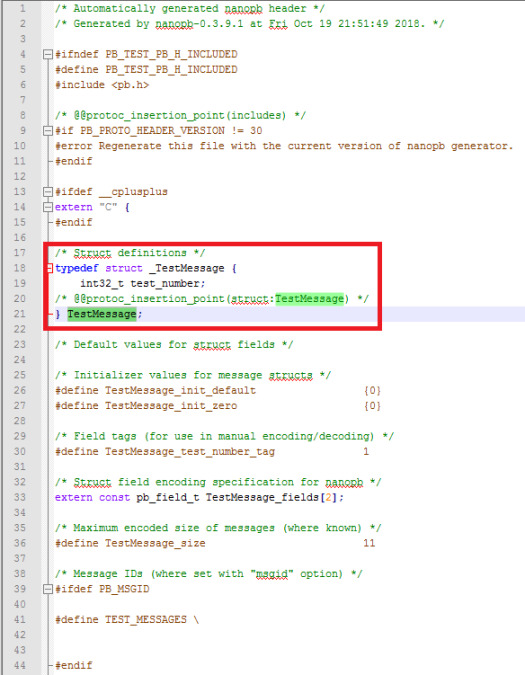This screenshot has width=525, height=675.
Task: Click TestMessage inside protoc_insertion_point struct comment
Action: [309, 299]
